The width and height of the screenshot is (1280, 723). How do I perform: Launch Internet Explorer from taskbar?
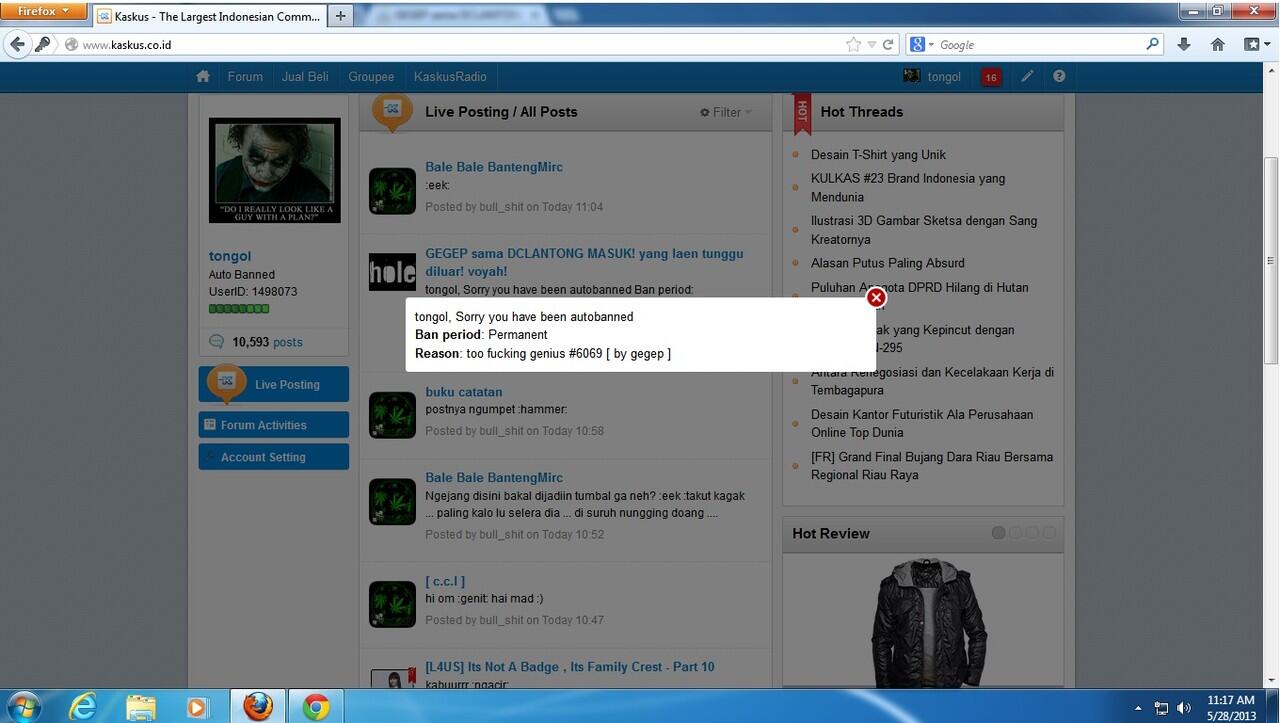(x=83, y=706)
